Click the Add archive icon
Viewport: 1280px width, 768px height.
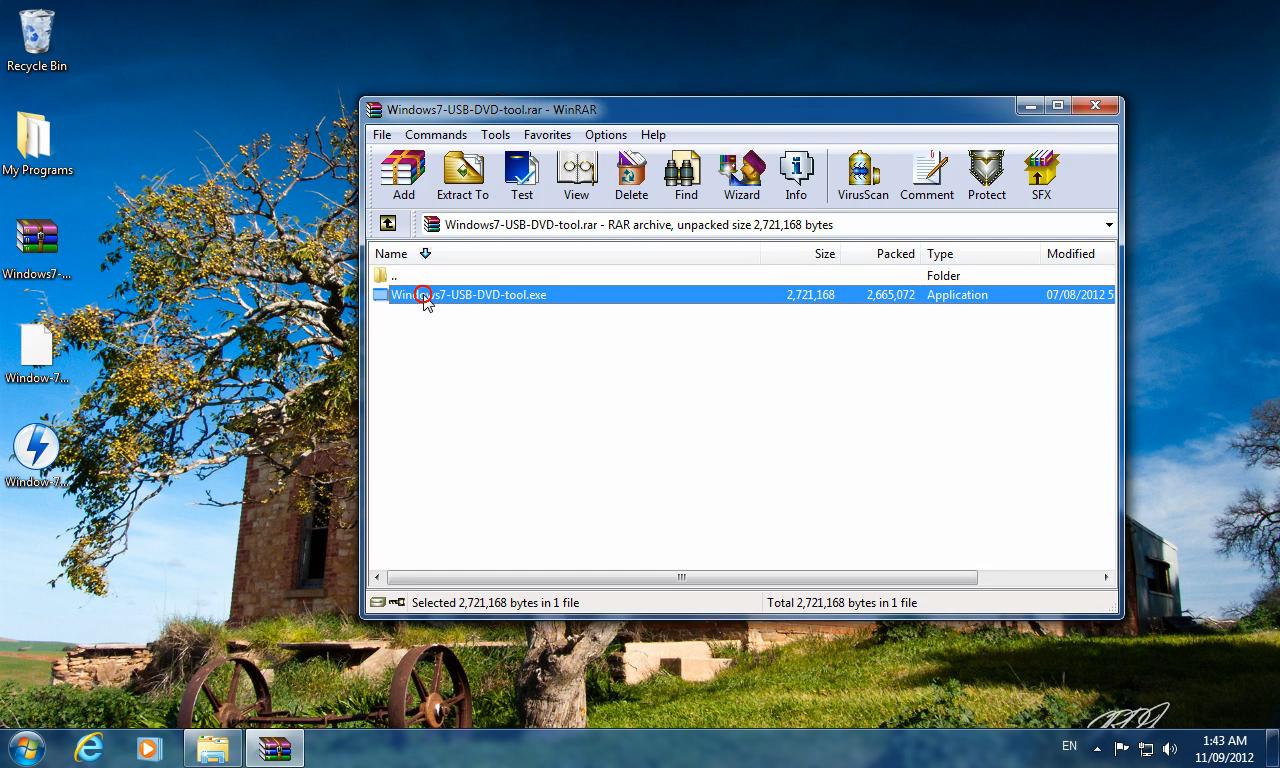click(x=402, y=175)
